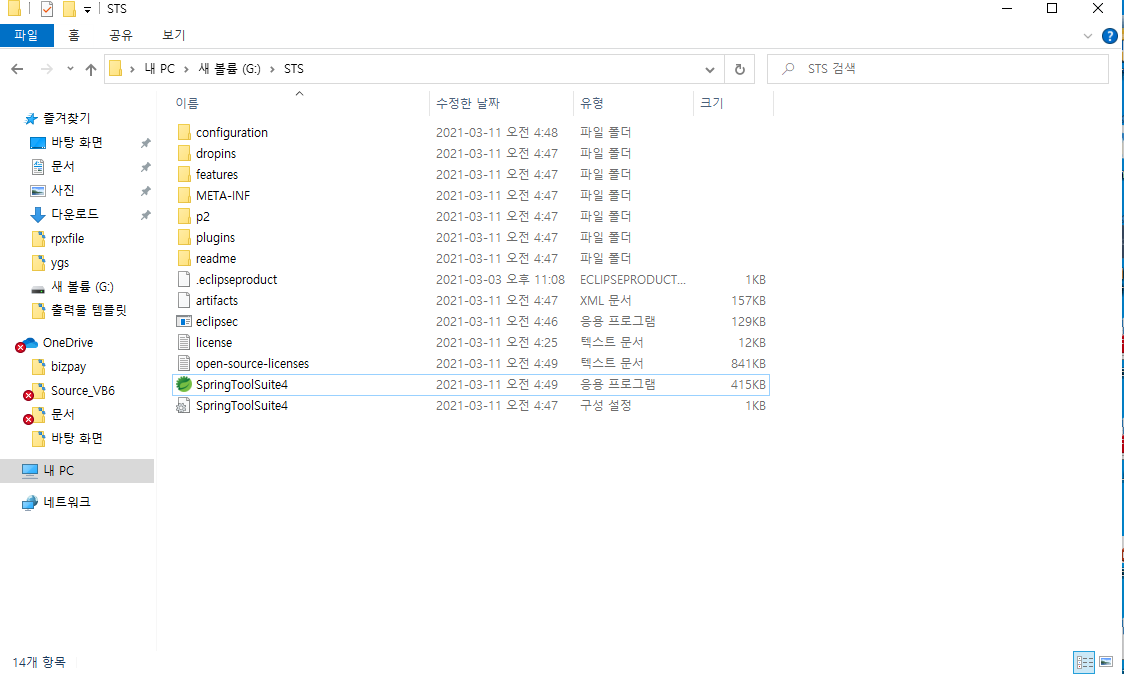Unpin 다운로드 using its pin icon
Image resolution: width=1124 pixels, height=674 pixels.
(x=146, y=215)
